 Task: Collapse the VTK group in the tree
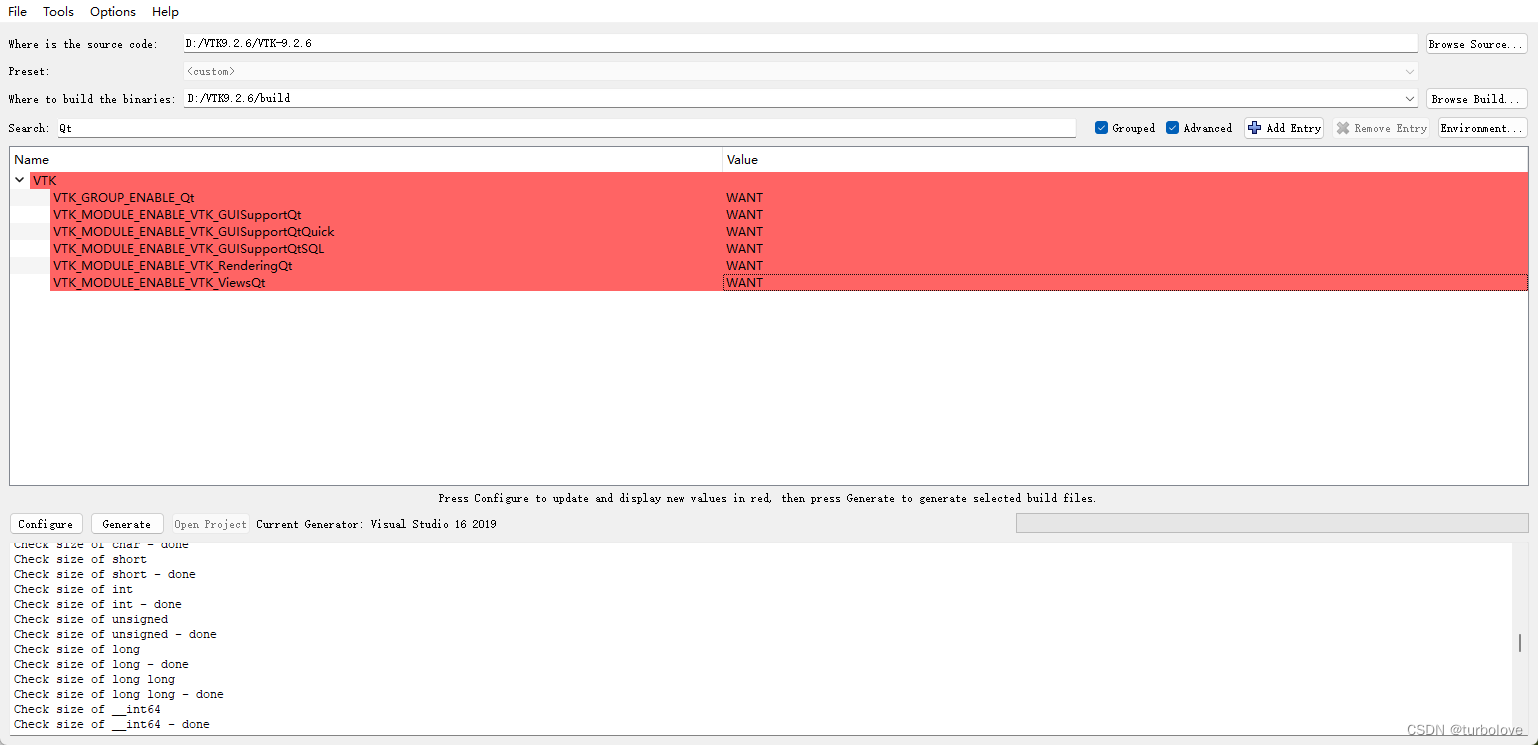coord(20,180)
